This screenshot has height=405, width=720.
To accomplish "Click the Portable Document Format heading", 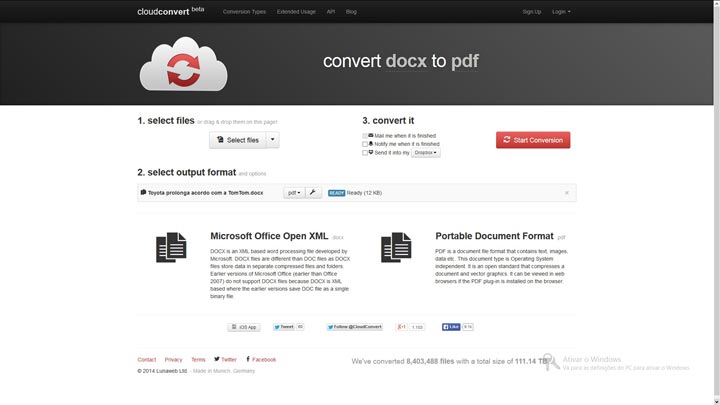I will [x=494, y=236].
